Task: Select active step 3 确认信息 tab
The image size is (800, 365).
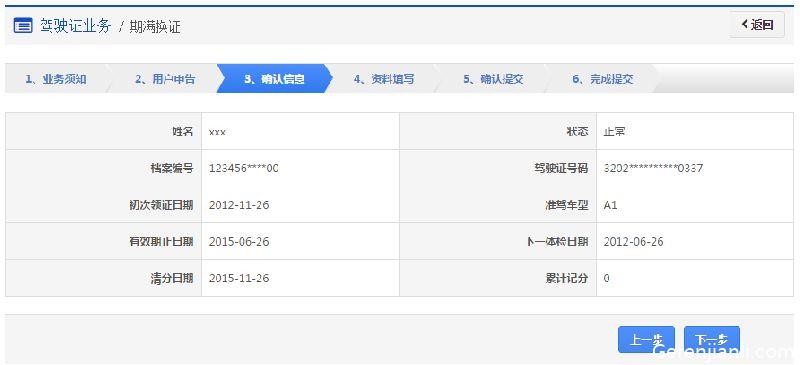Action: point(274,79)
